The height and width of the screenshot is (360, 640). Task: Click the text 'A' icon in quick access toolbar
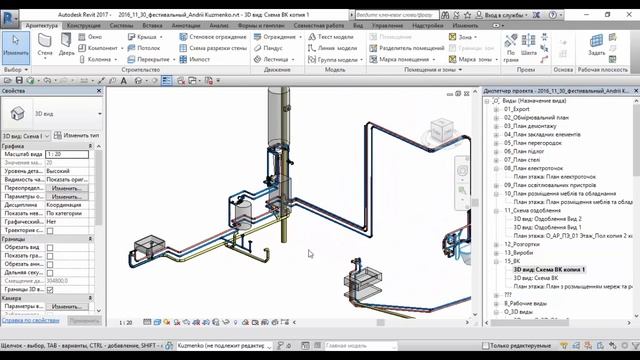tap(124, 81)
